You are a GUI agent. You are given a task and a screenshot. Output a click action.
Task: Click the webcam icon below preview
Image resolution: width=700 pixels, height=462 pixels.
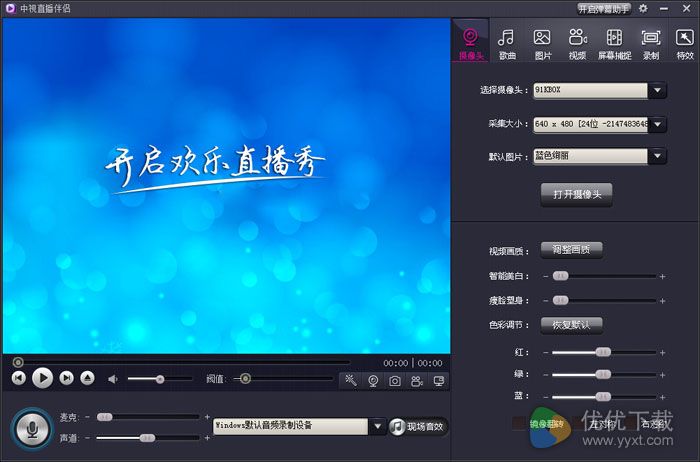coord(373,381)
